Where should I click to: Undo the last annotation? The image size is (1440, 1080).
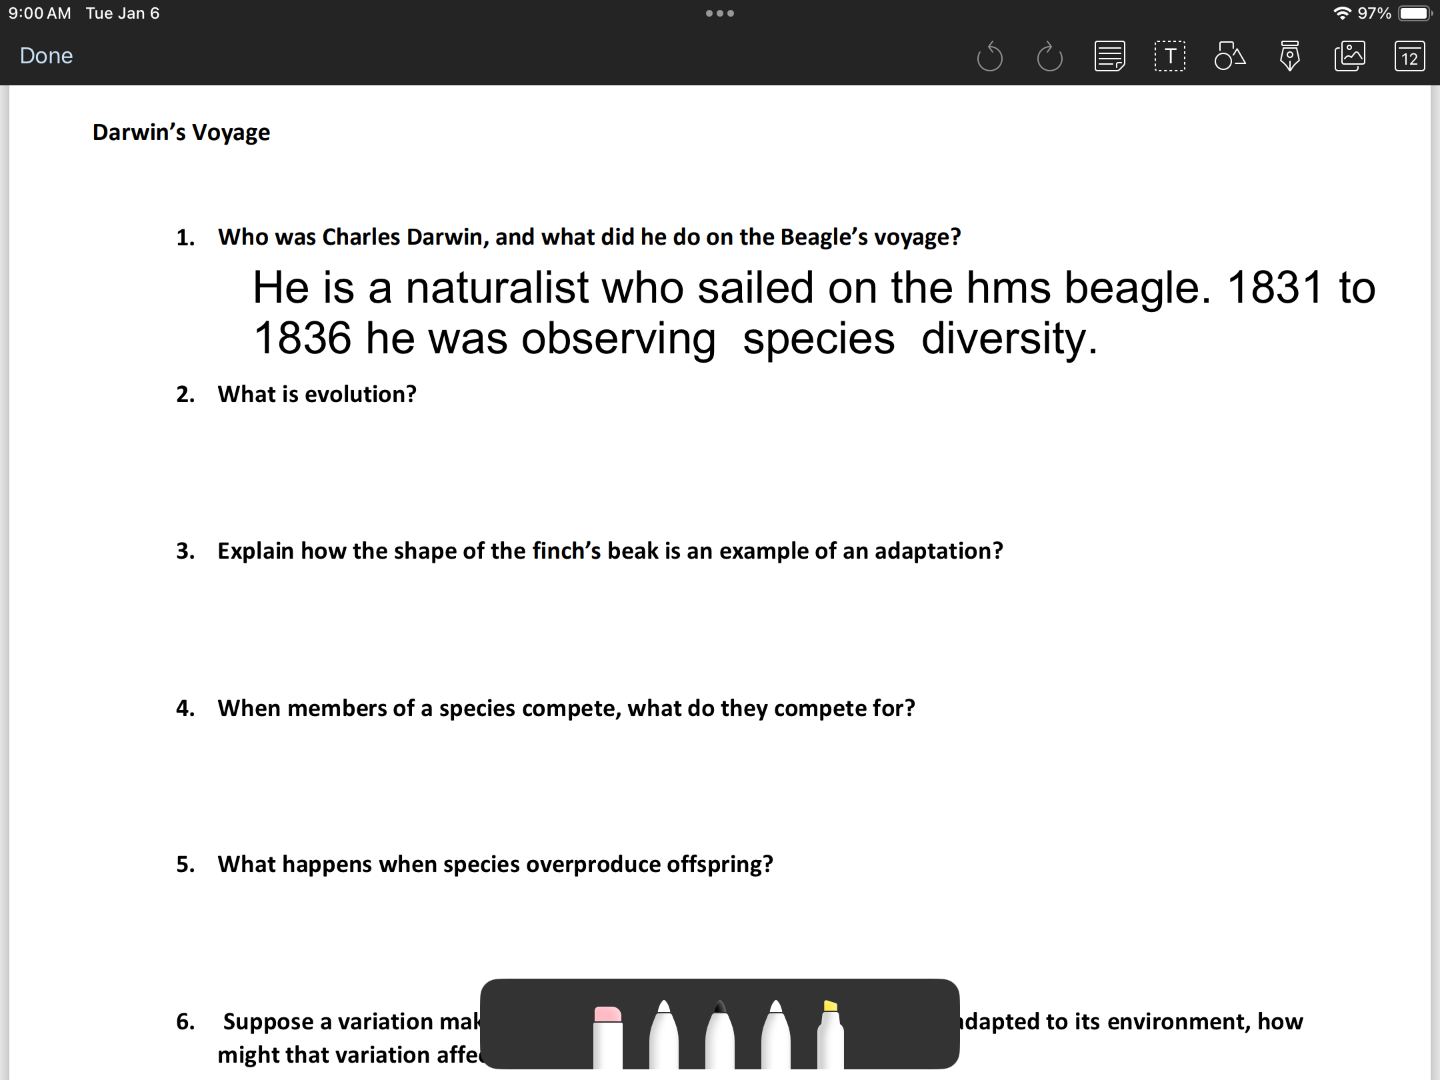[x=990, y=56]
